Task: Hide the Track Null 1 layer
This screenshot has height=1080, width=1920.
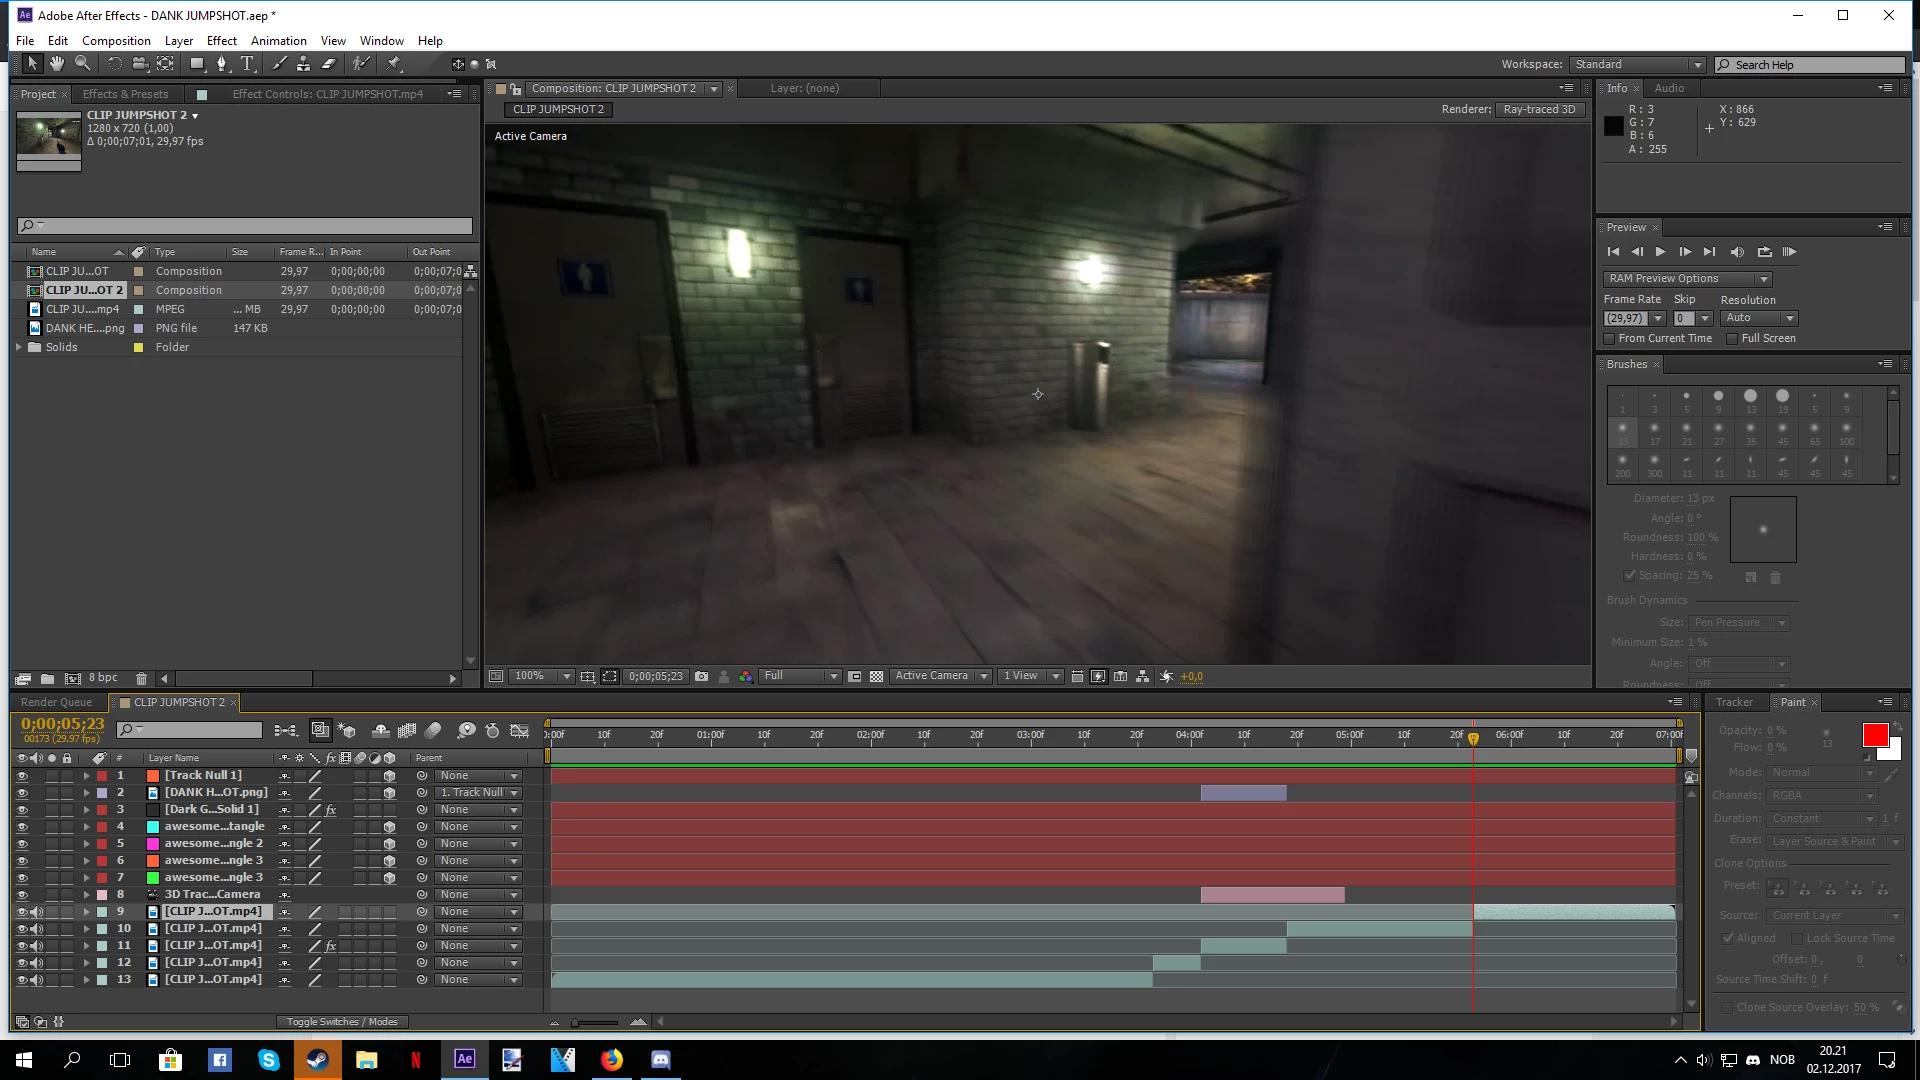Action: click(22, 776)
